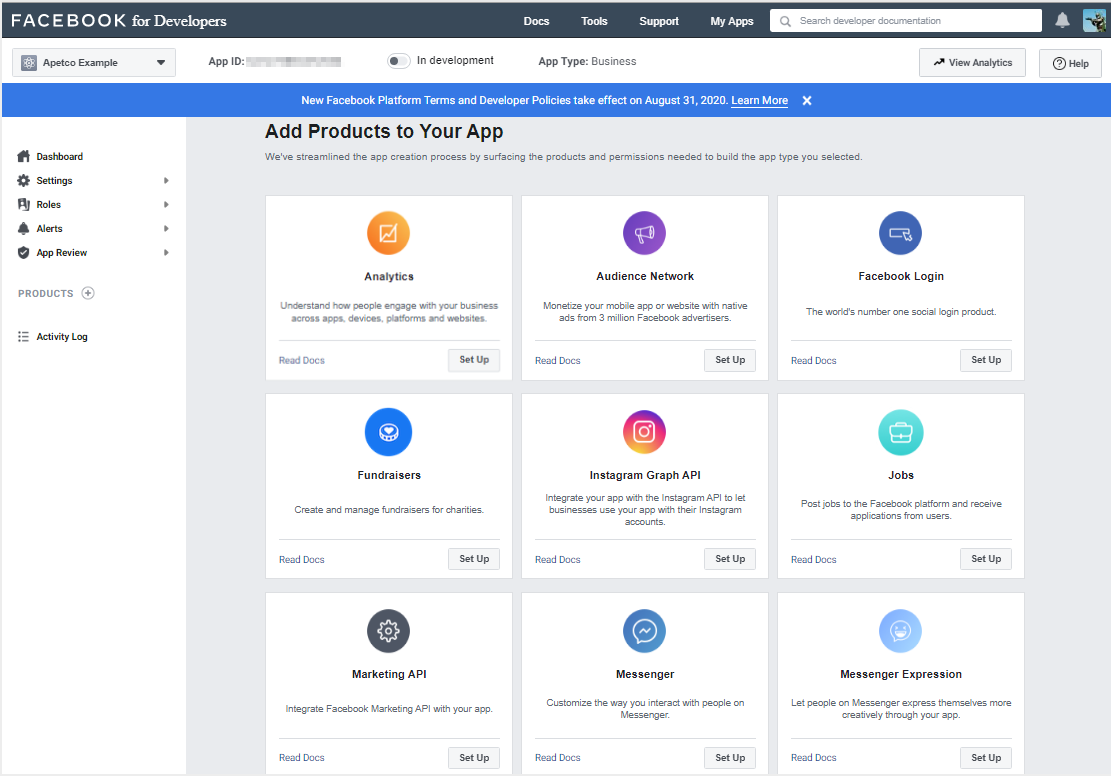Viewport: 1111px width, 776px height.
Task: Read Docs for Marketing API
Action: tap(301, 758)
